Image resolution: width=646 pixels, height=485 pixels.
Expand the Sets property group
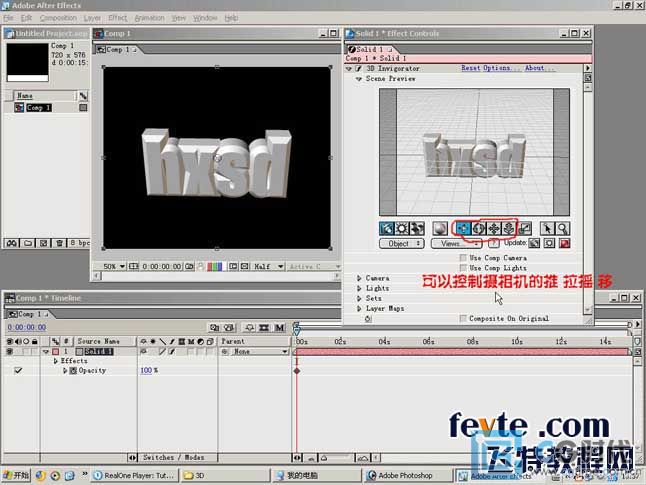[359, 298]
